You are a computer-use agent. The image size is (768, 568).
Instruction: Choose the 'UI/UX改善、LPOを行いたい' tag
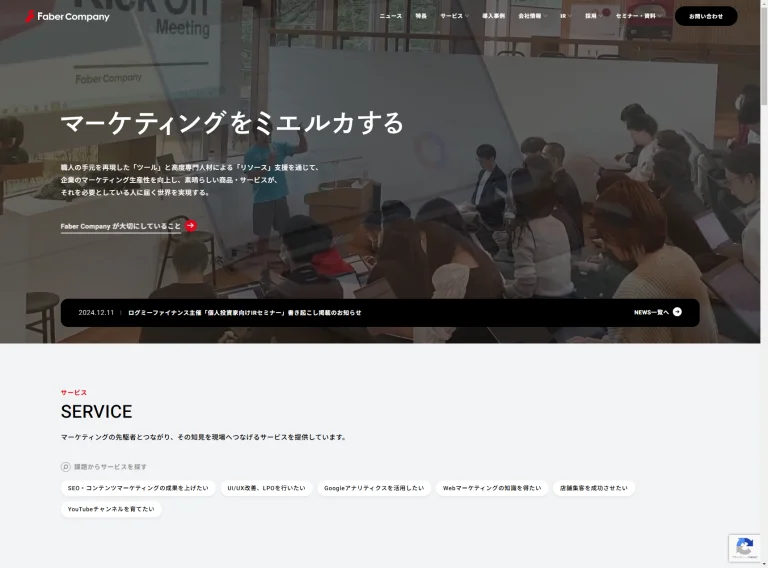coord(265,488)
